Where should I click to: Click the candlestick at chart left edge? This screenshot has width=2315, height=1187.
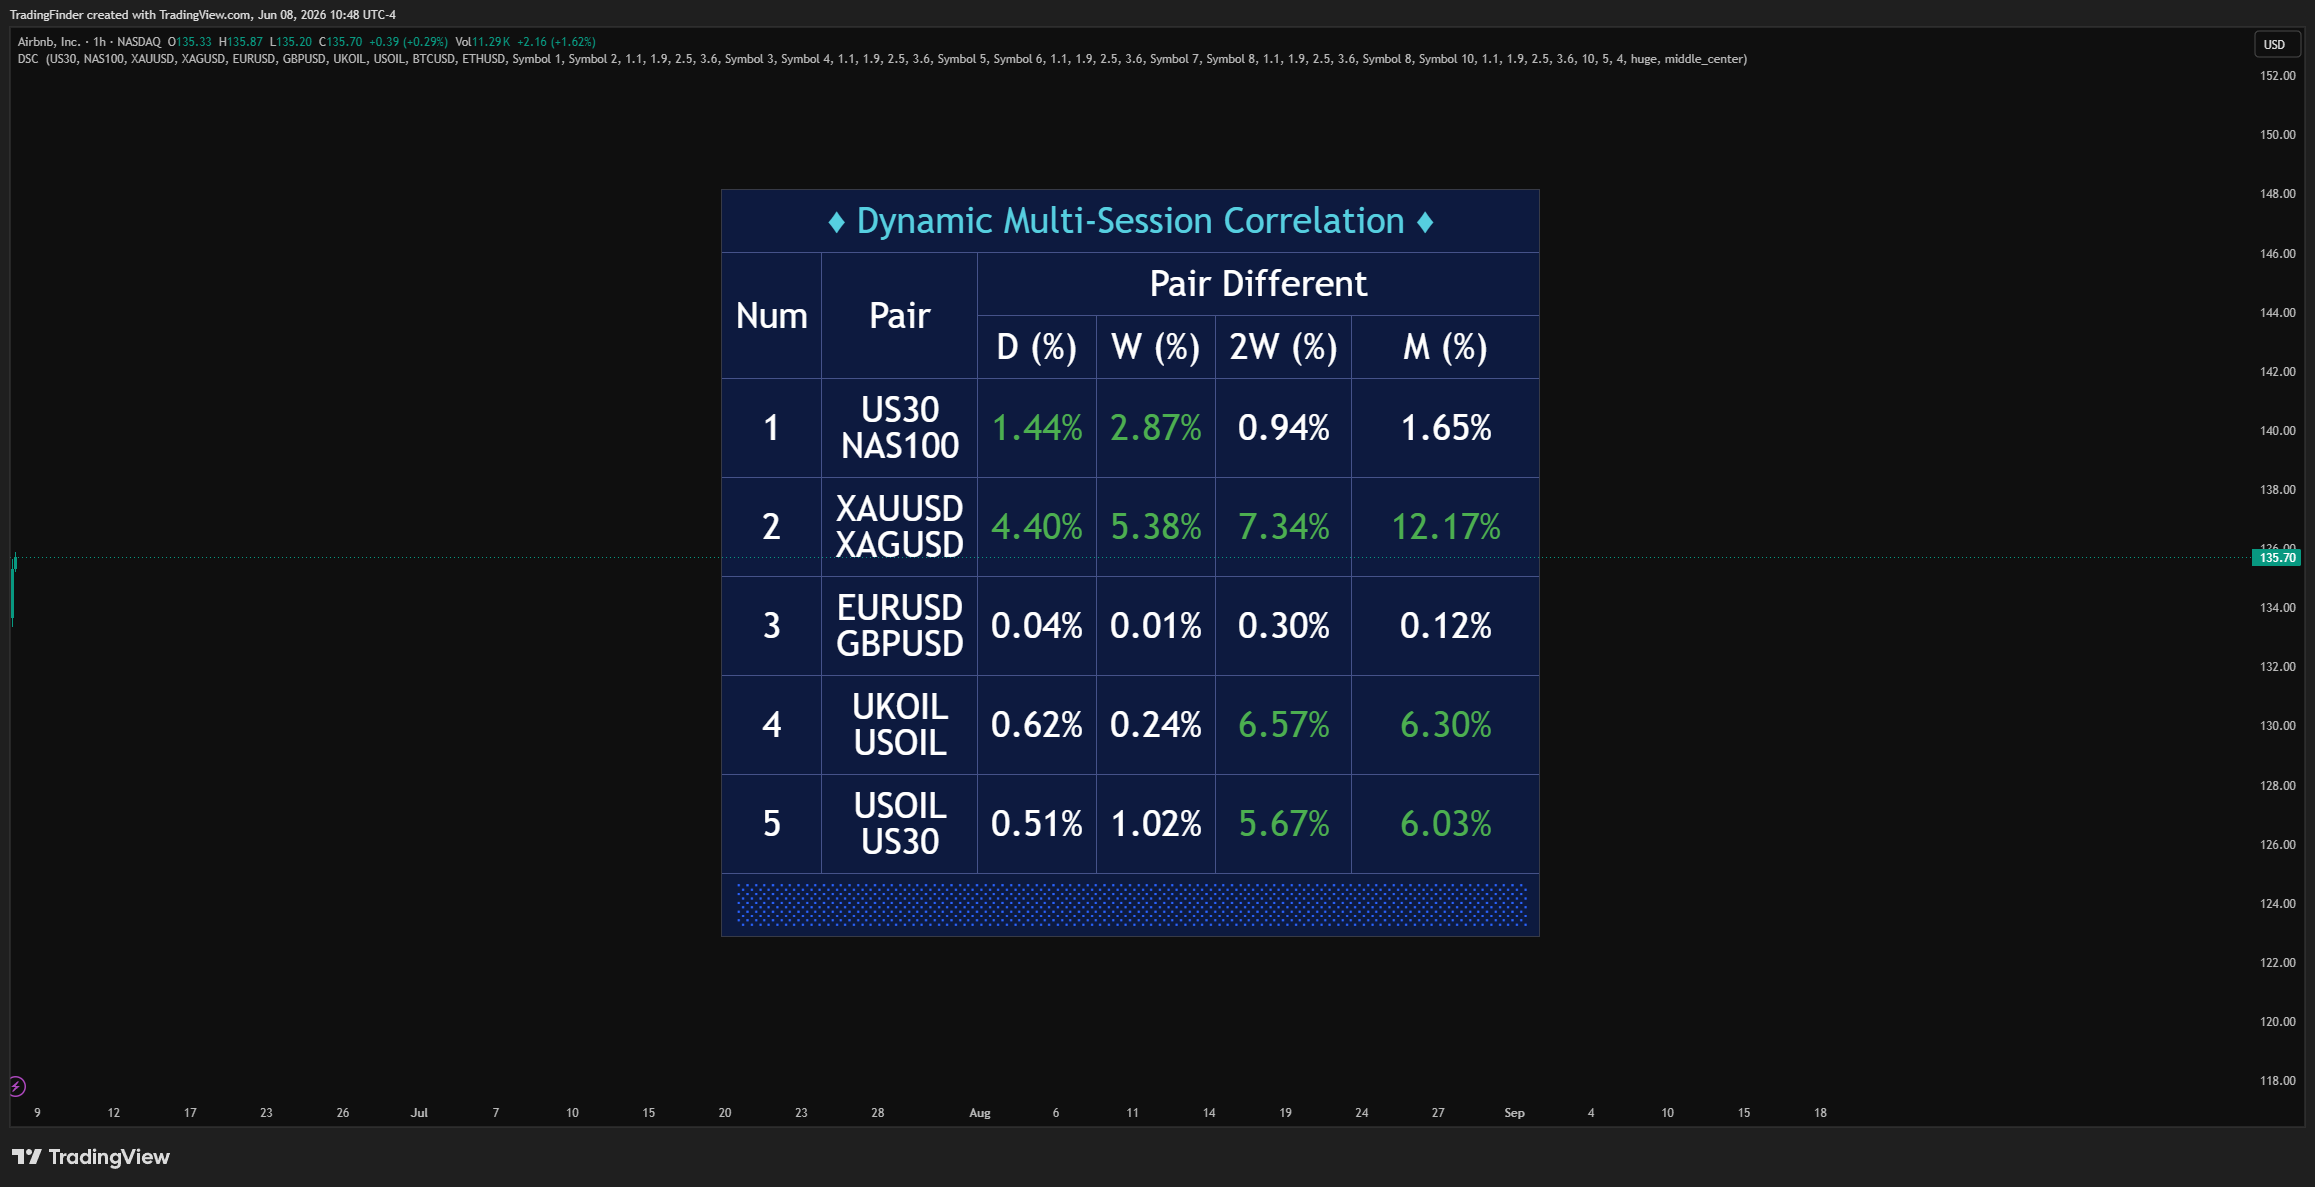pos(14,589)
